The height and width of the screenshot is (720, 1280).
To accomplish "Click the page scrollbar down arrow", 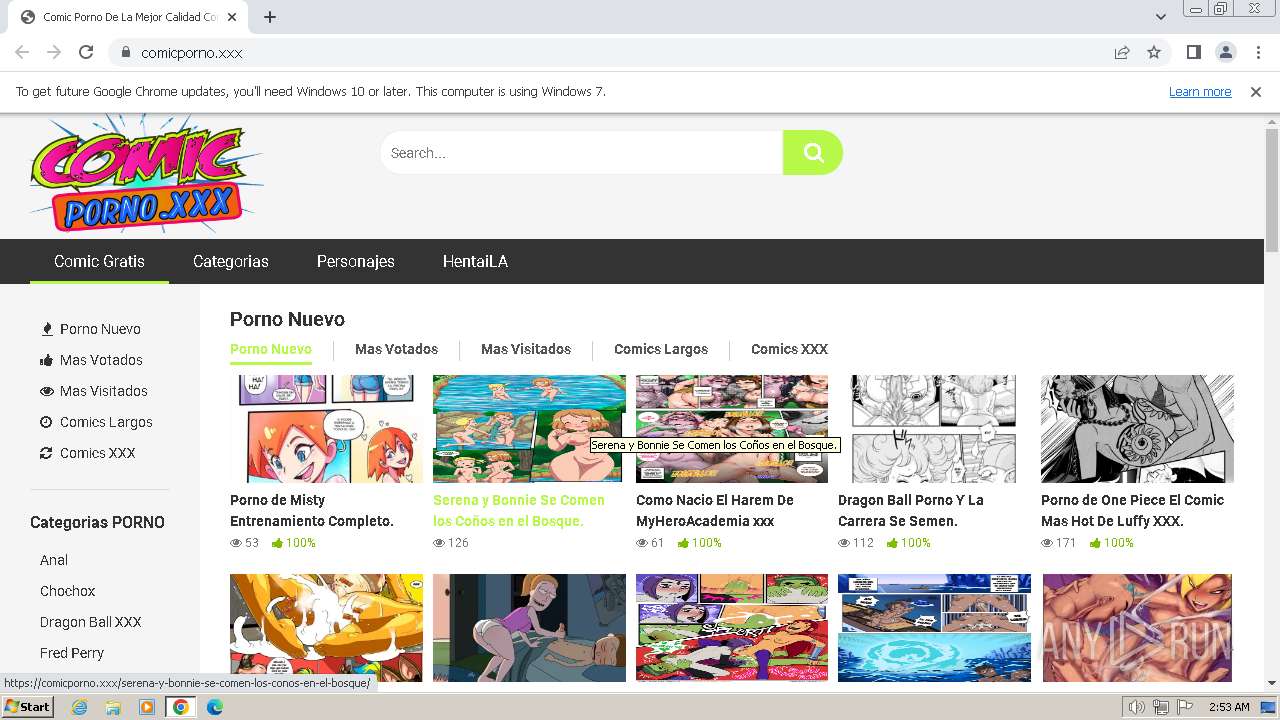I will click(x=1272, y=684).
